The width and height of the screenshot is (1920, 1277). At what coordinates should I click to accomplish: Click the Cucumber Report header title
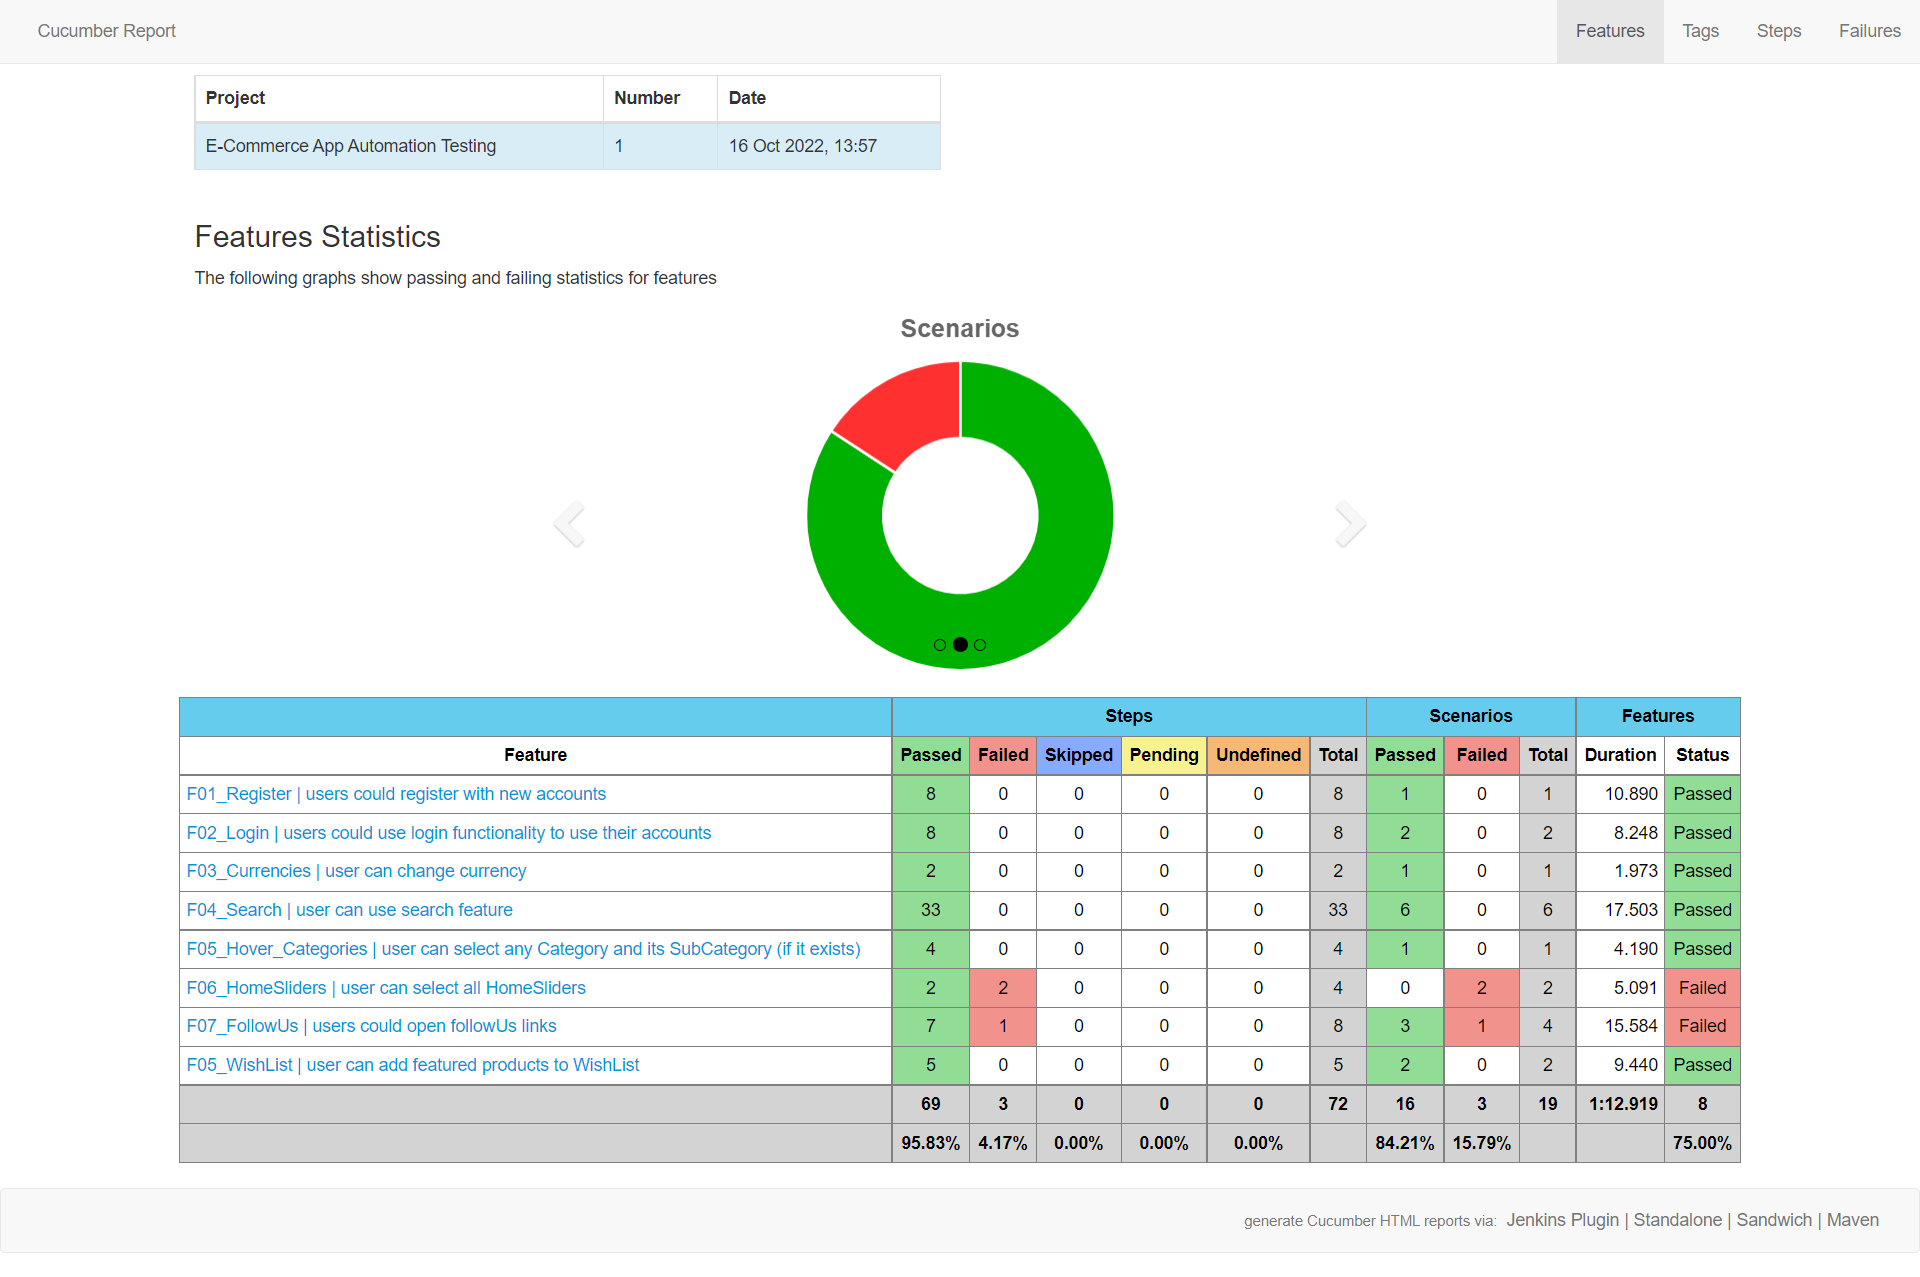click(105, 31)
